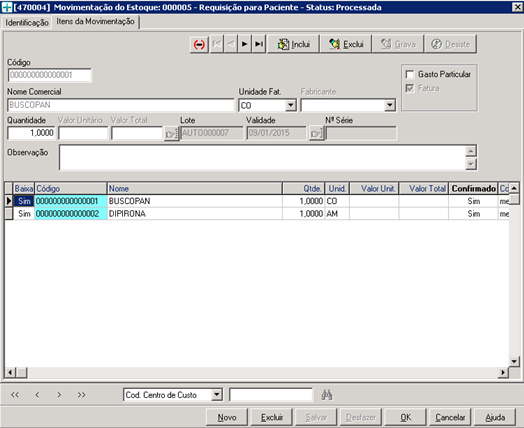Screen dimensions: 524x428
Task: Open the Unidade Fat. dropdown
Action: [x=291, y=106]
